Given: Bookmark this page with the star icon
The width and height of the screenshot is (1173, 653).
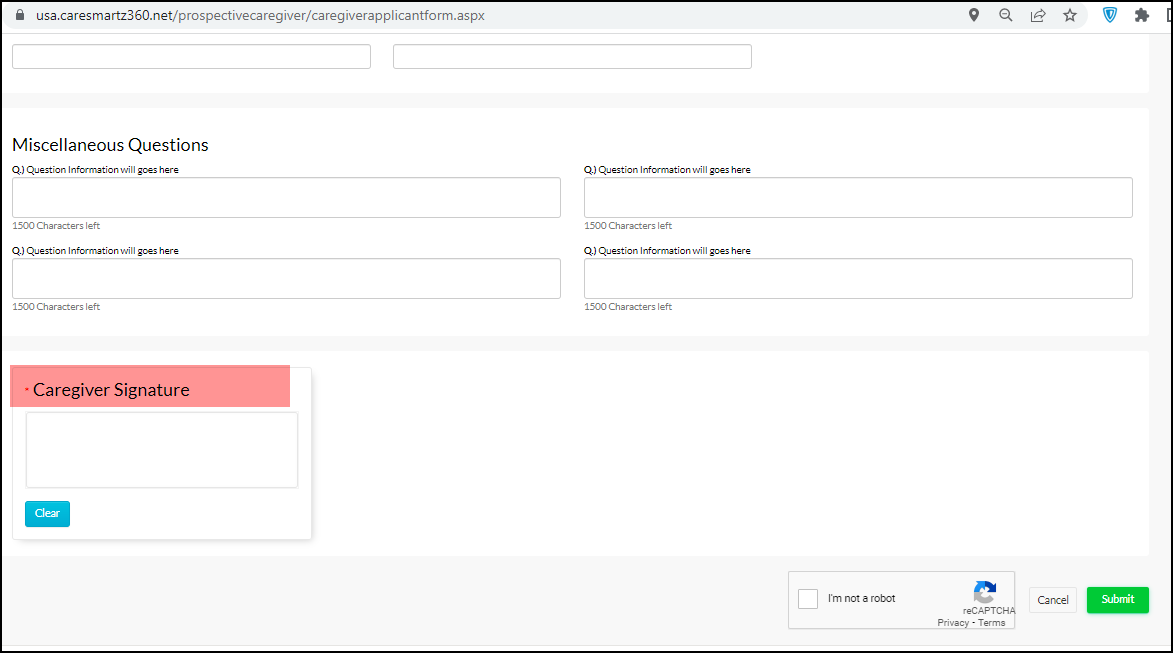Looking at the screenshot, I should [x=1070, y=16].
